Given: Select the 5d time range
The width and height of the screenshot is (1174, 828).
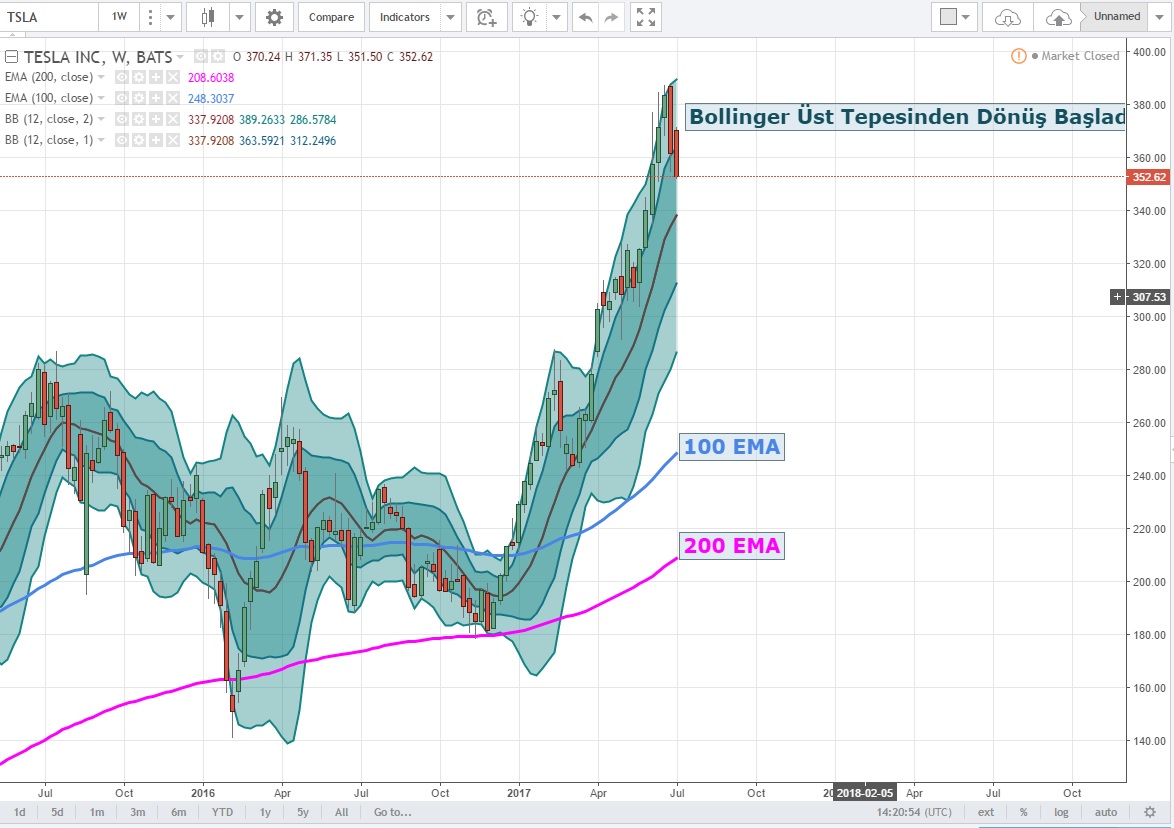Looking at the screenshot, I should [57, 812].
